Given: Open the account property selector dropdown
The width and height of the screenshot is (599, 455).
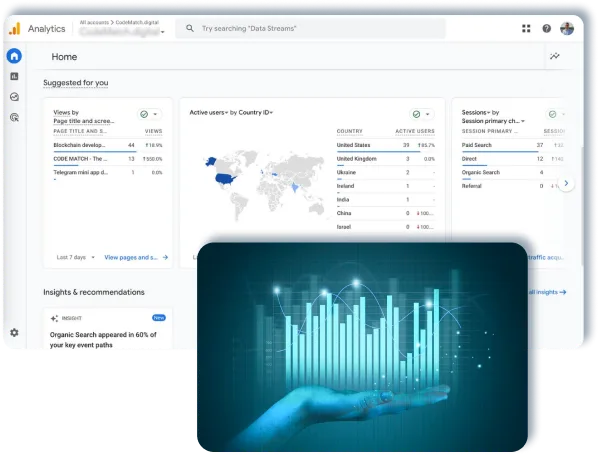Looking at the screenshot, I should tap(122, 31).
